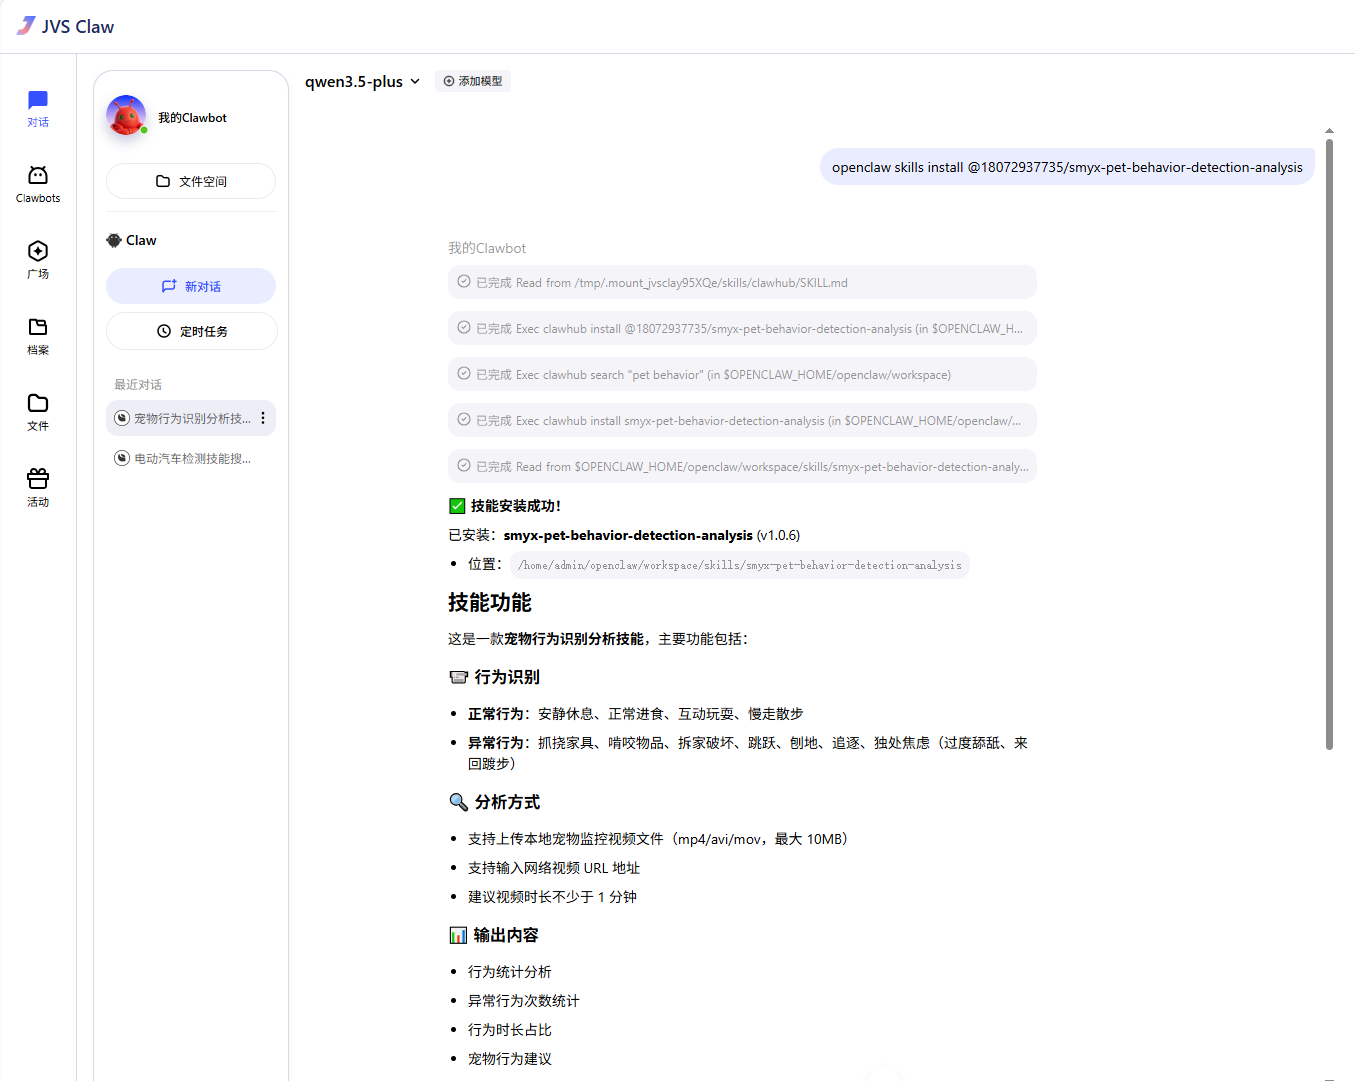Expand the clawhub install smyx-pet-behavior step without @
The width and height of the screenshot is (1355, 1081).
point(742,420)
